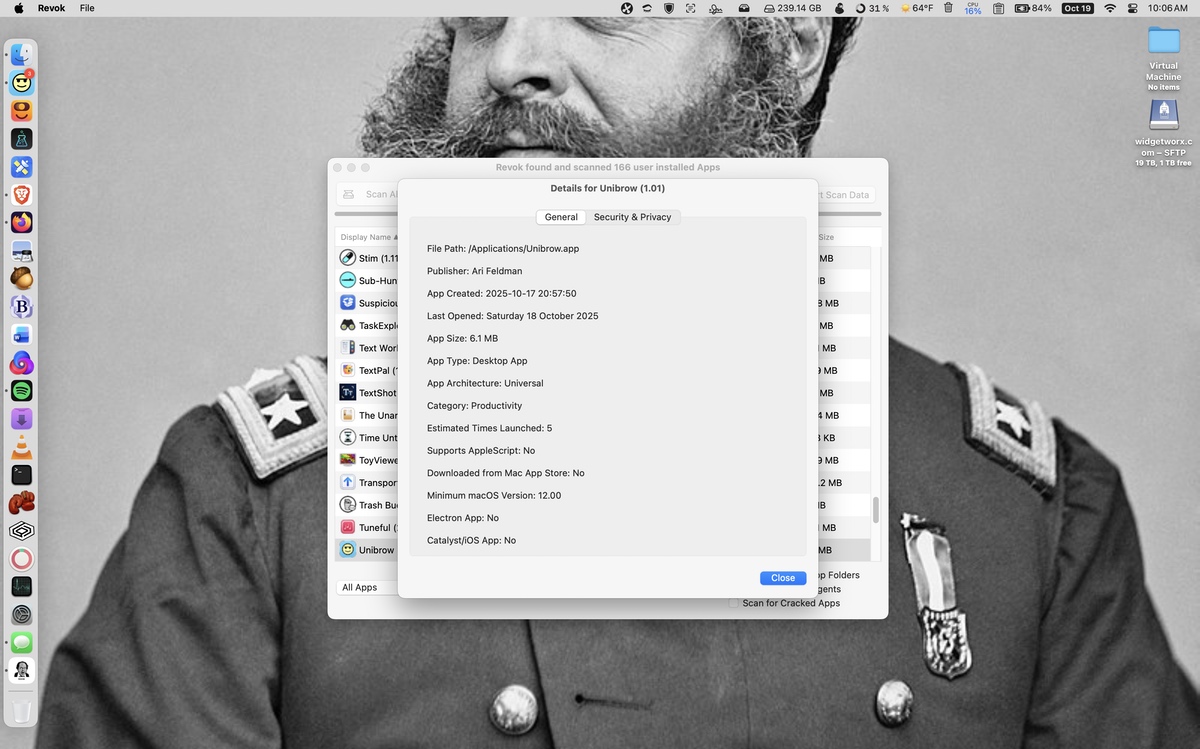Click the Wi-Fi icon in menu bar
The image size is (1200, 749).
coord(1109,8)
